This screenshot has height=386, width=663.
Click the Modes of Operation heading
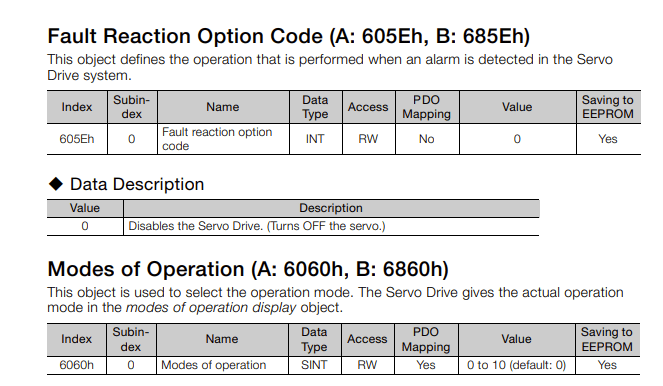[x=248, y=269]
